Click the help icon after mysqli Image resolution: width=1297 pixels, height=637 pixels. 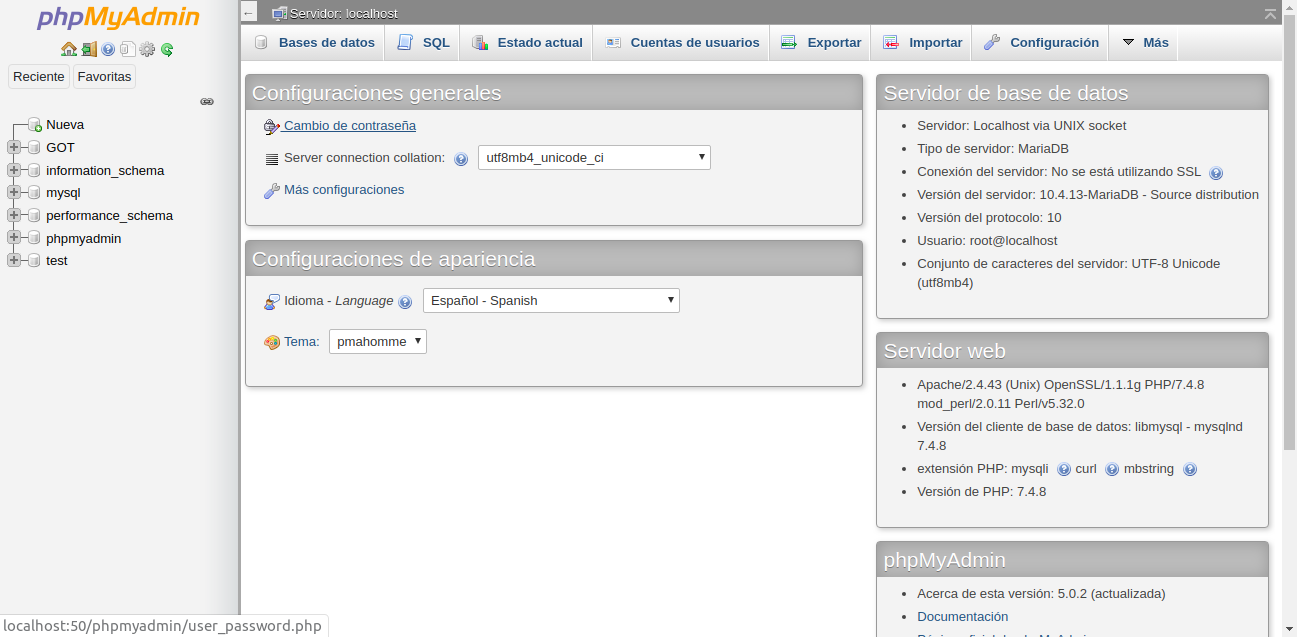click(1064, 469)
